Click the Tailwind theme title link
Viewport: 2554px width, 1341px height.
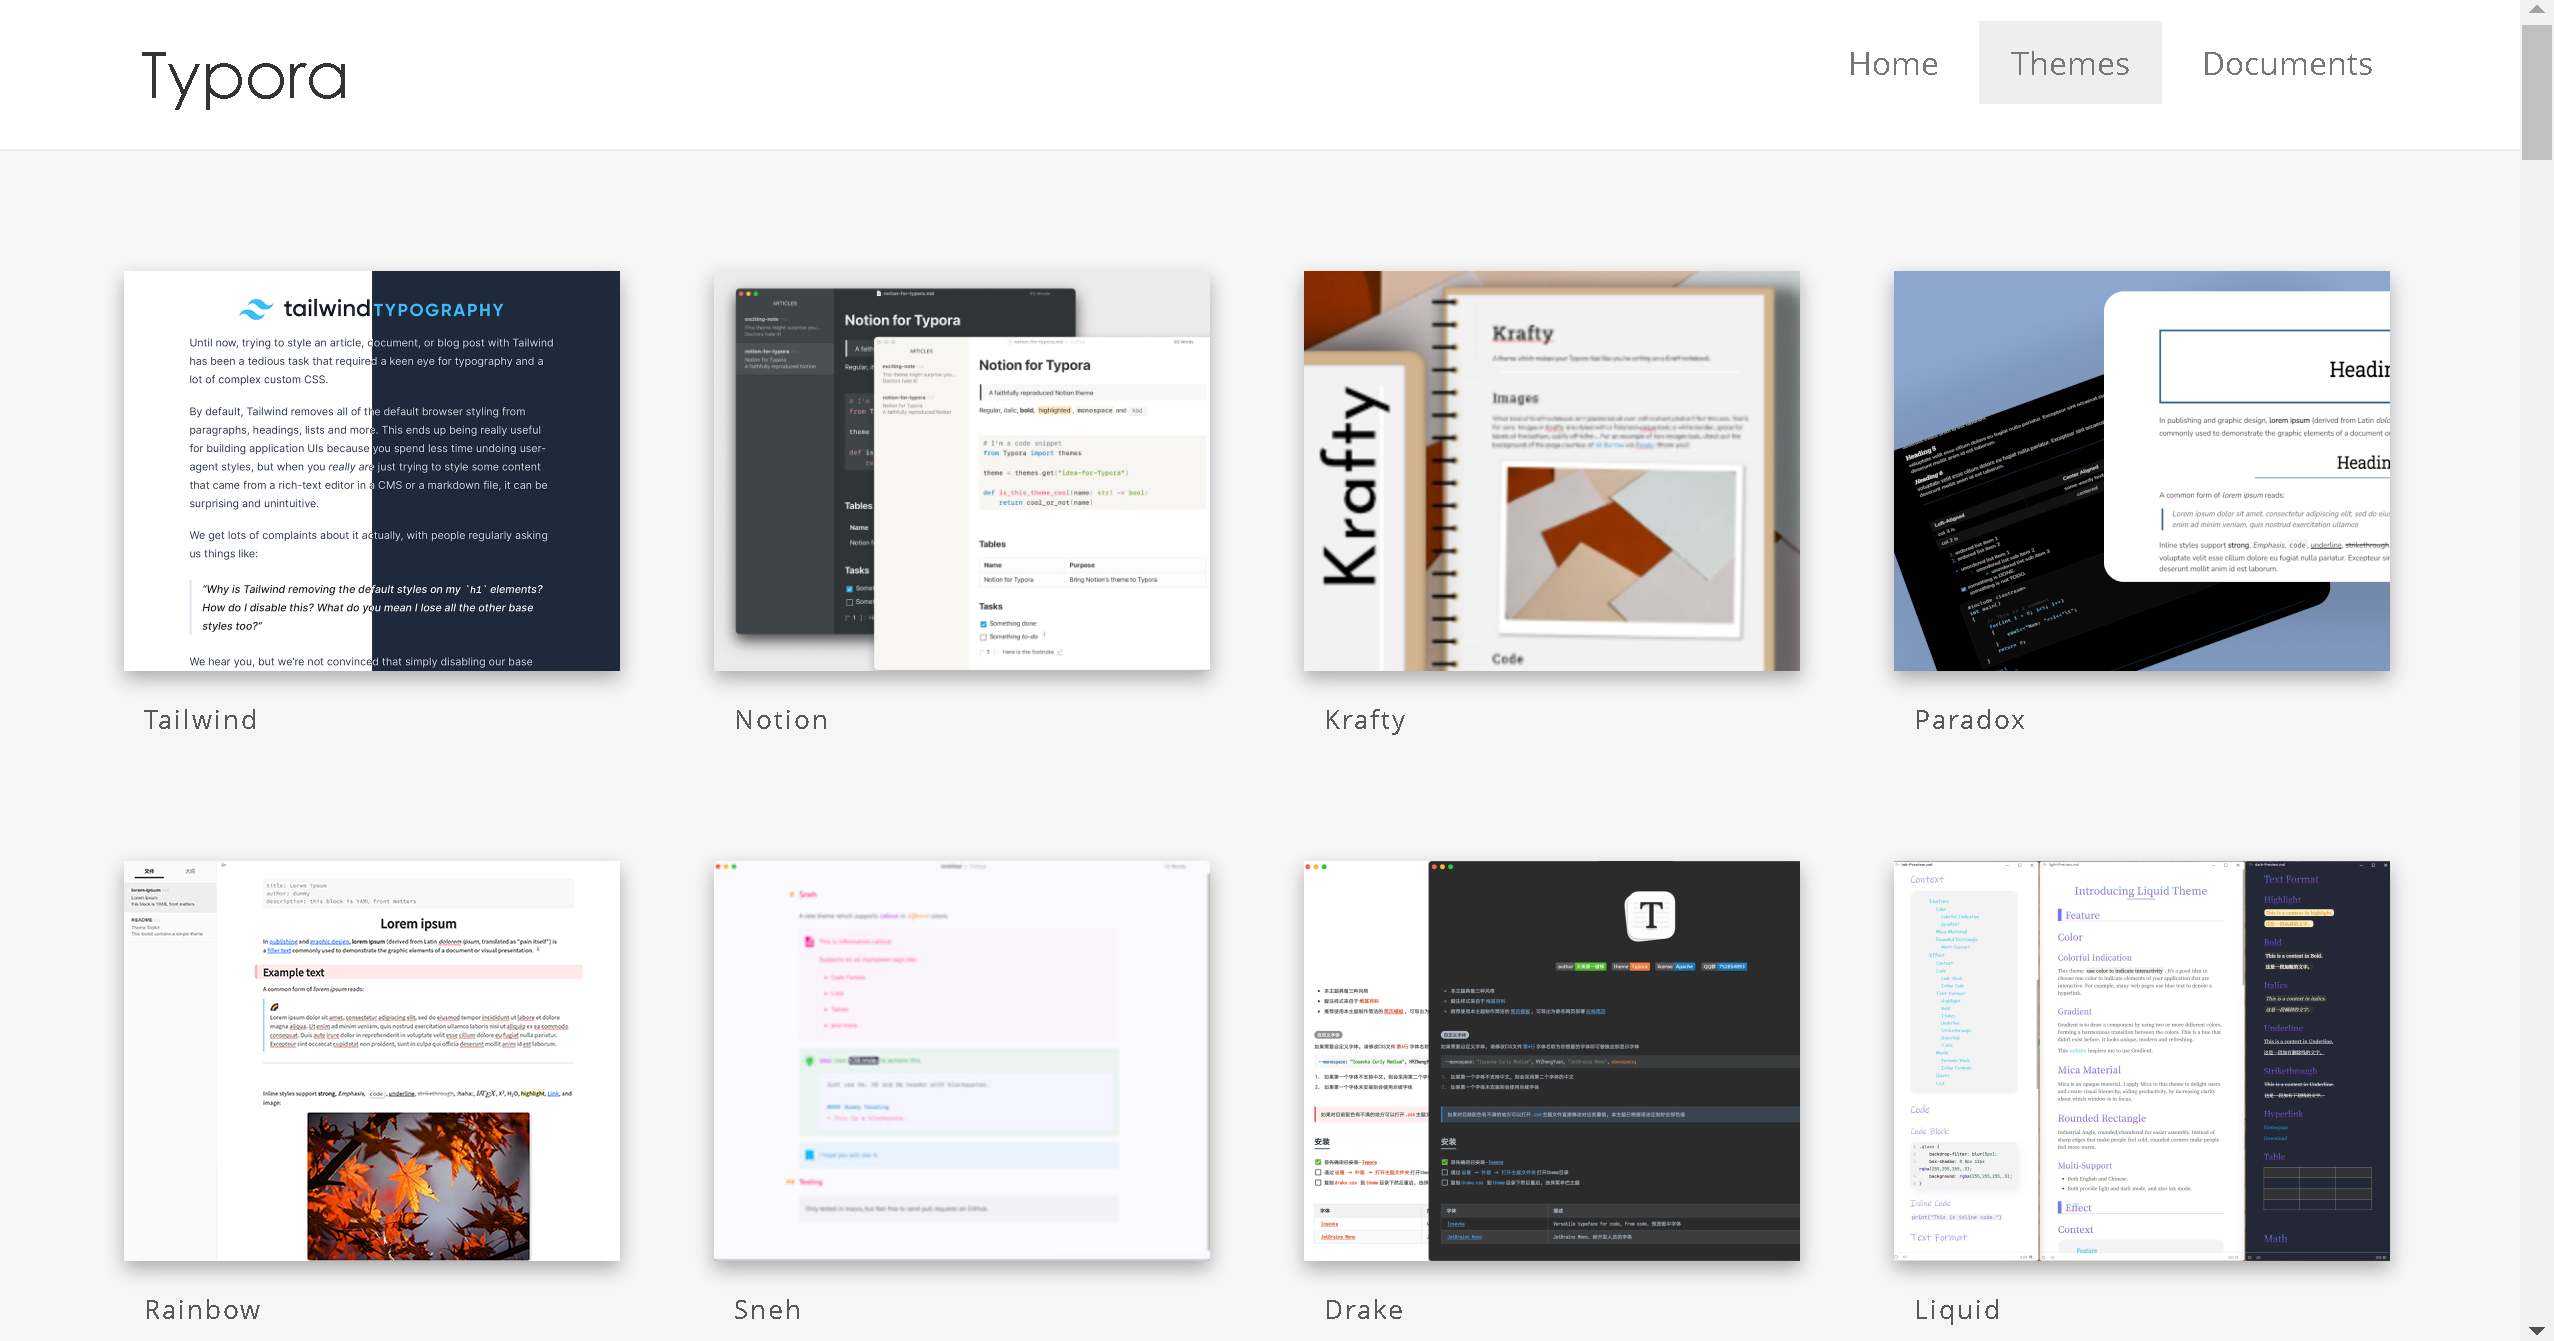tap(200, 720)
